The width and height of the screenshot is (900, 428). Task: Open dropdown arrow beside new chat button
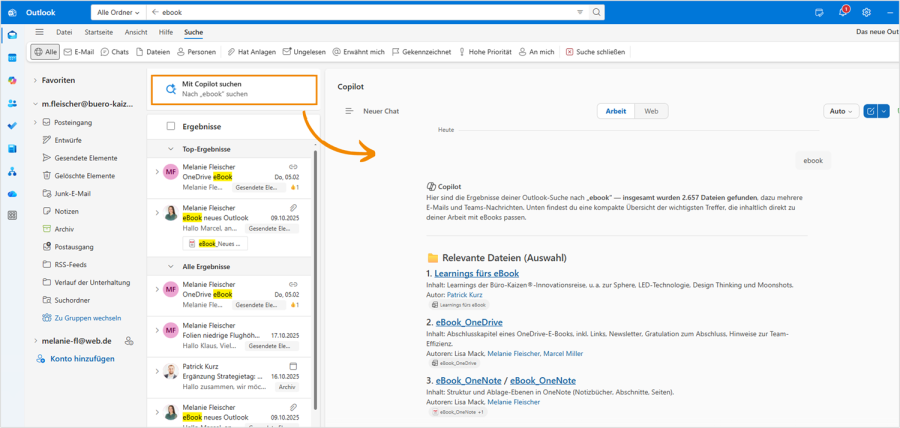(x=883, y=111)
